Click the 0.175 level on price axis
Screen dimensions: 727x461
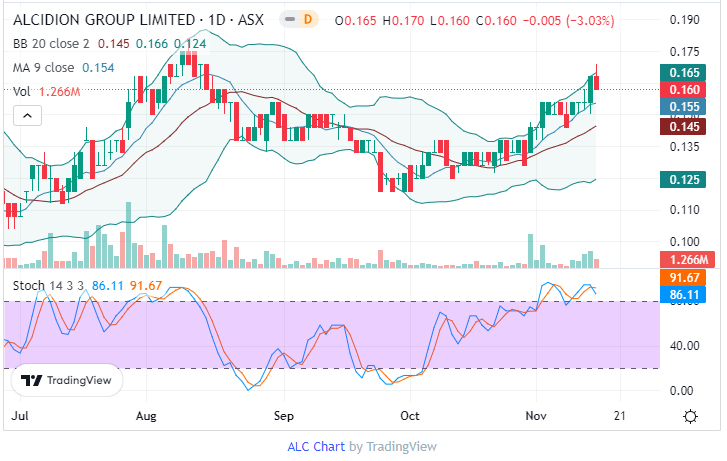[x=684, y=51]
